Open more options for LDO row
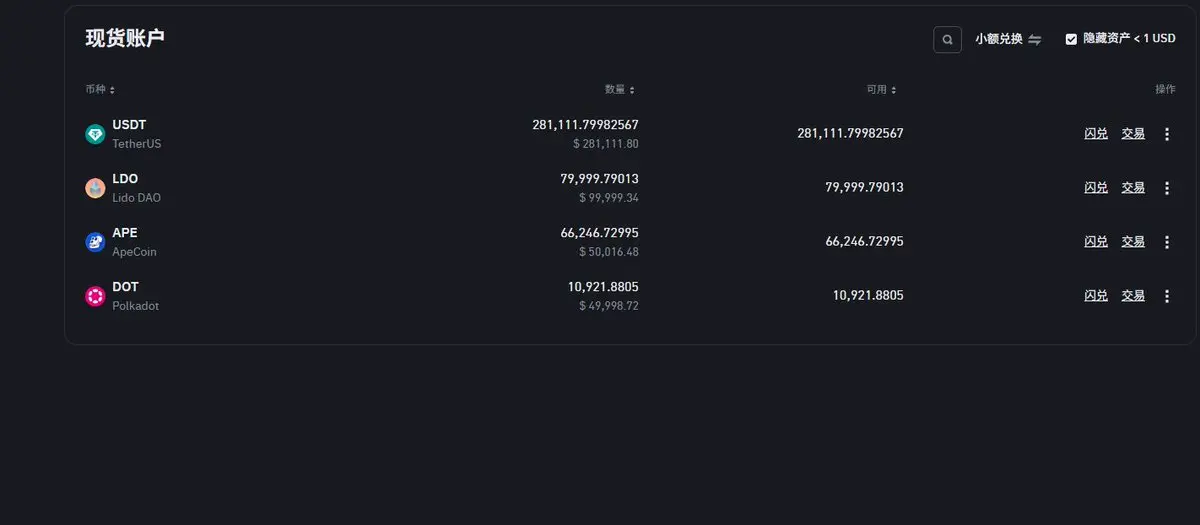The width and height of the screenshot is (1200, 525). click(1166, 188)
